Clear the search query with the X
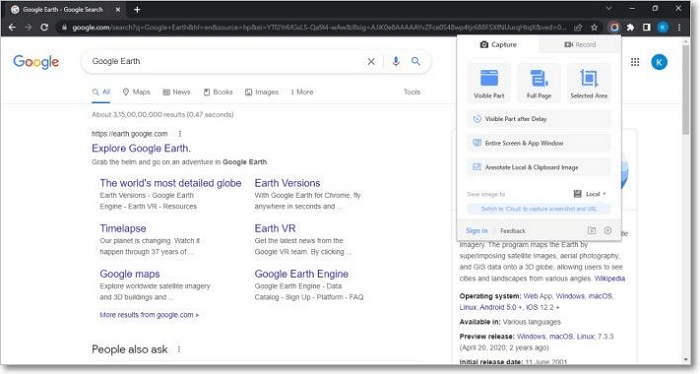This screenshot has width=700, height=374. tap(371, 62)
